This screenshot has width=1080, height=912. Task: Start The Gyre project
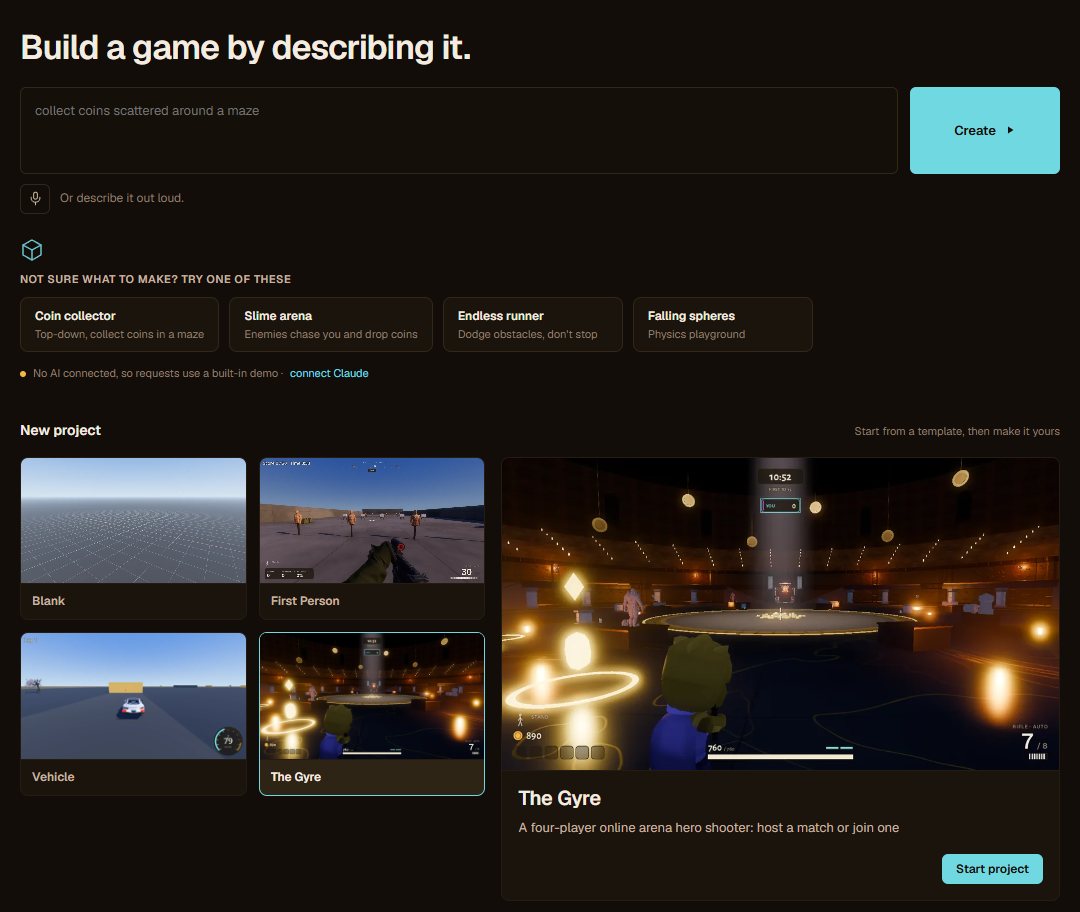[992, 869]
